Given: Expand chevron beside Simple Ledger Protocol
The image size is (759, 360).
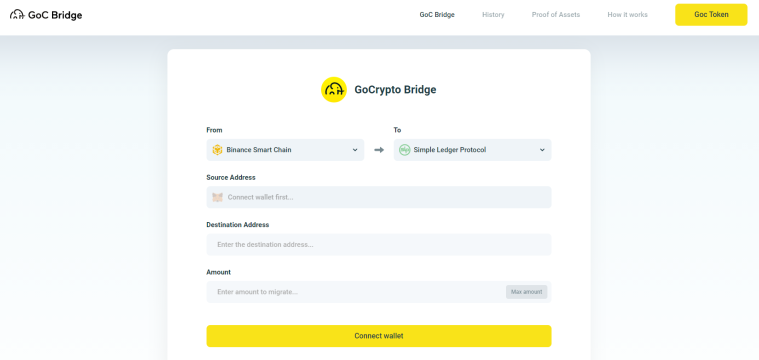Looking at the screenshot, I should coord(542,150).
